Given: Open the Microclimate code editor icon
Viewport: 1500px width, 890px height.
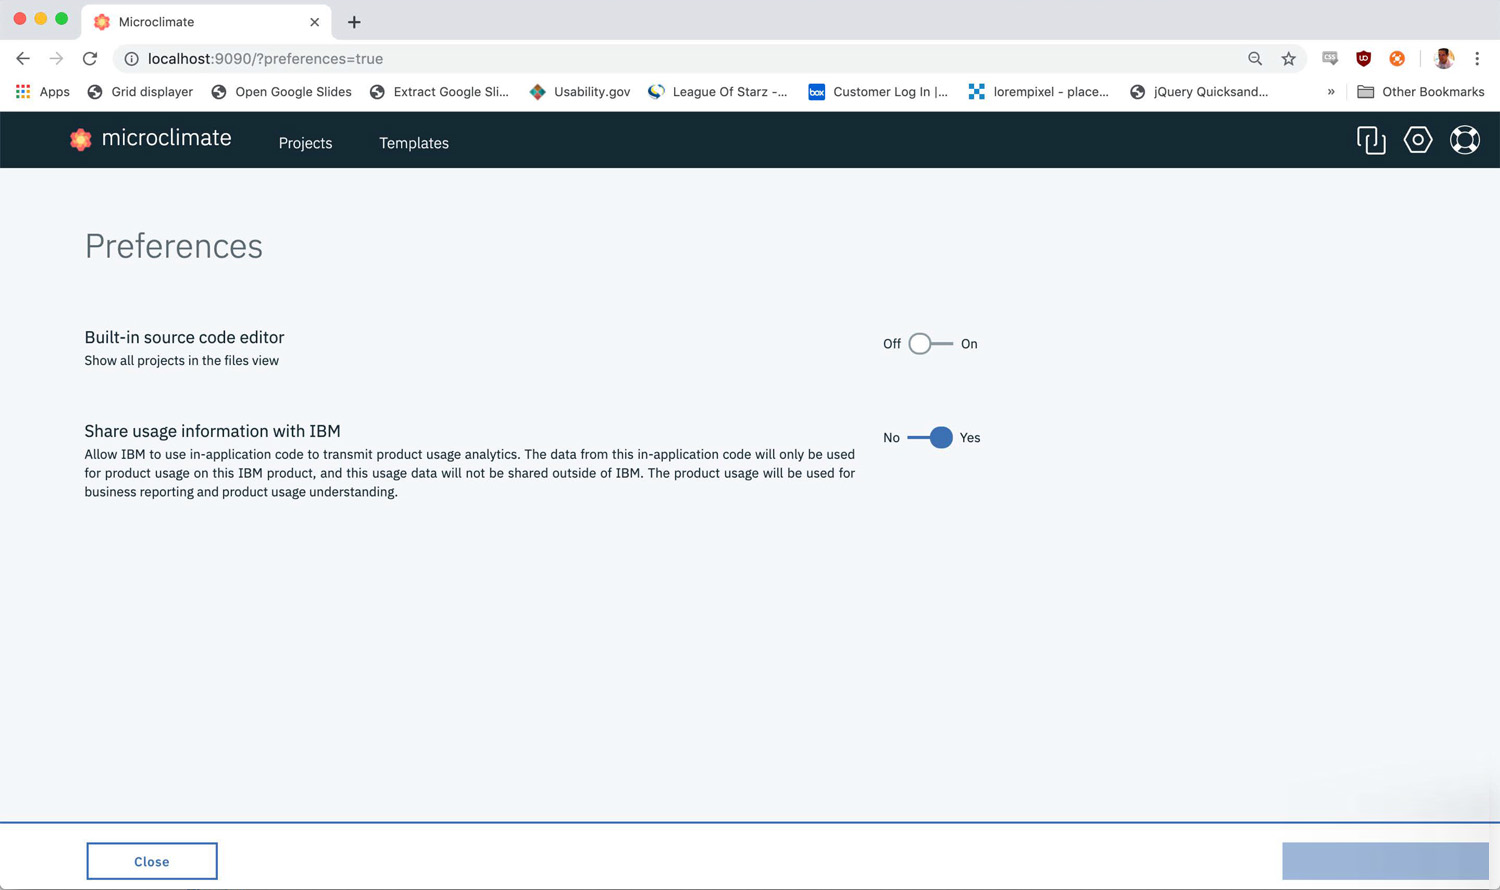Looking at the screenshot, I should pos(1370,140).
